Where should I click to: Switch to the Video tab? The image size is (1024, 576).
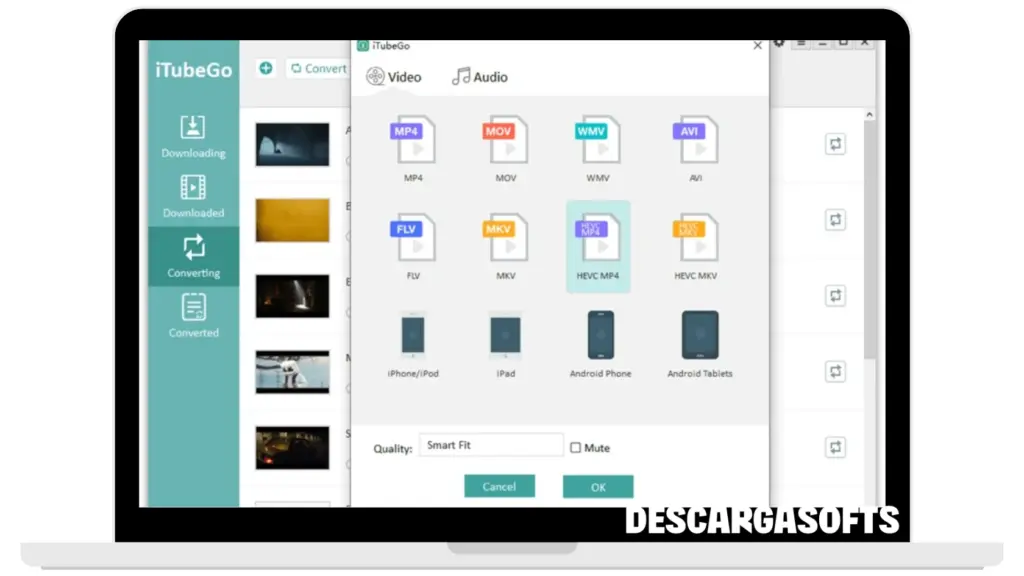coord(394,77)
